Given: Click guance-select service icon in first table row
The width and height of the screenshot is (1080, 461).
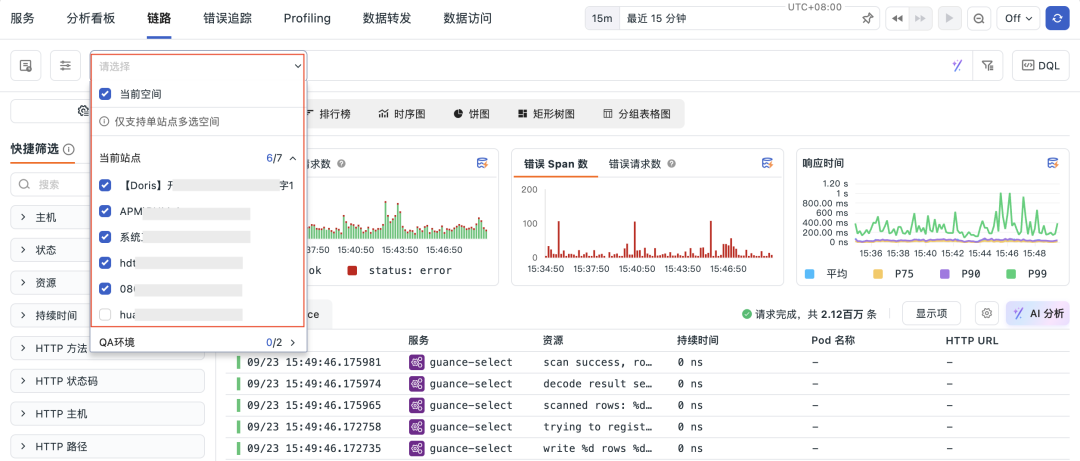Looking at the screenshot, I should 416,362.
